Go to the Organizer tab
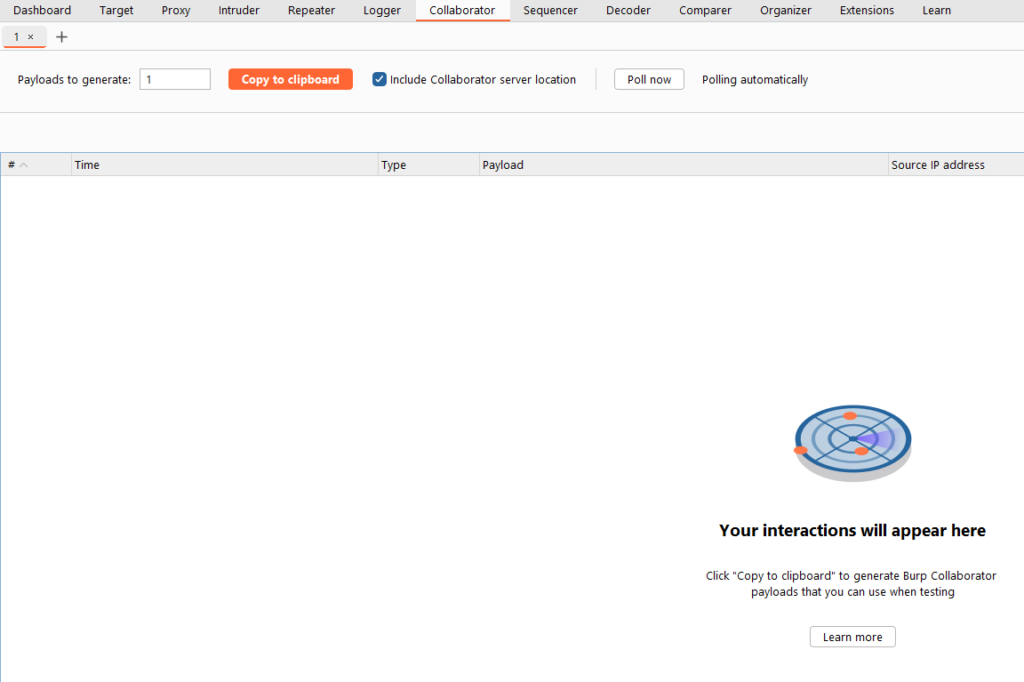 785,10
